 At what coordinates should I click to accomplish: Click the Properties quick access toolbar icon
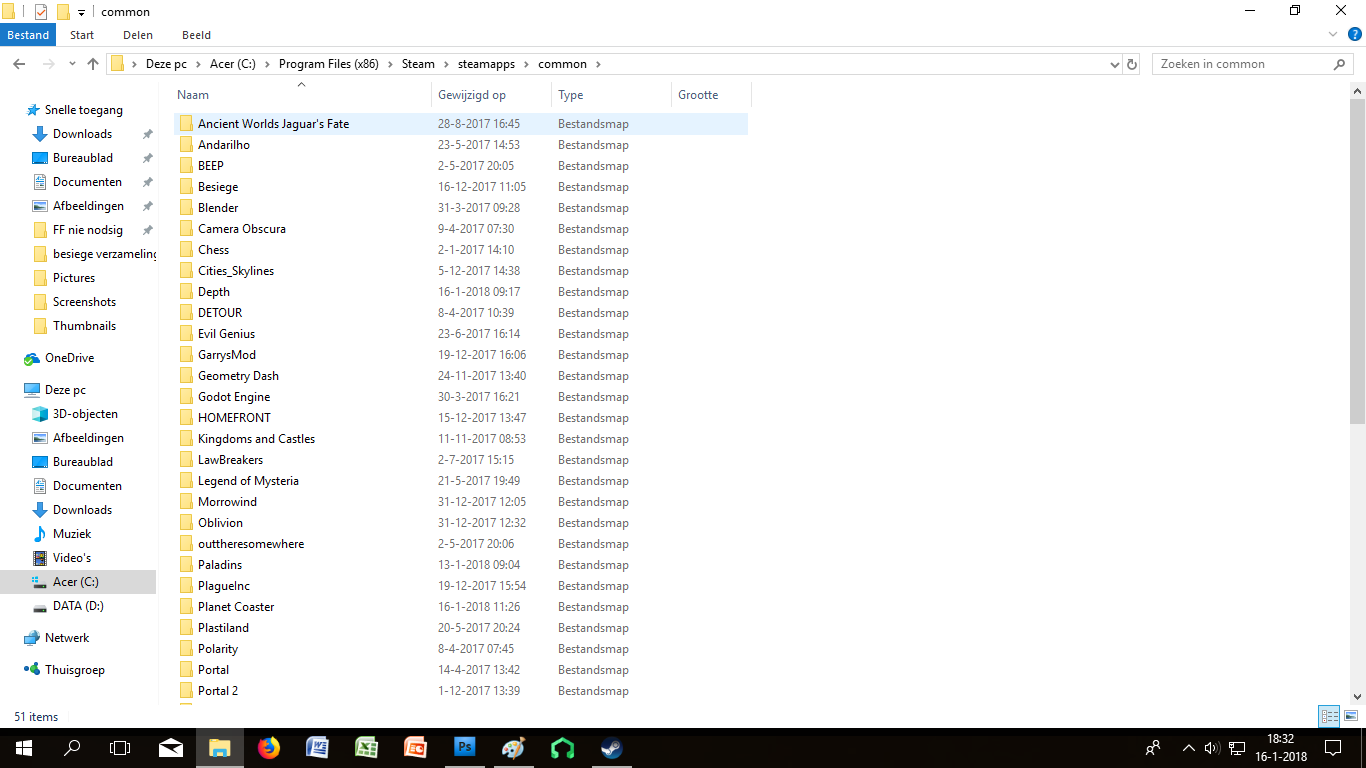coord(41,11)
